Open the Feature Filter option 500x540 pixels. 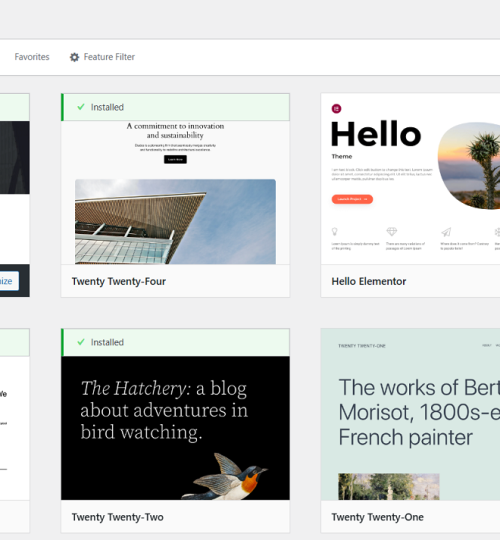tap(102, 57)
